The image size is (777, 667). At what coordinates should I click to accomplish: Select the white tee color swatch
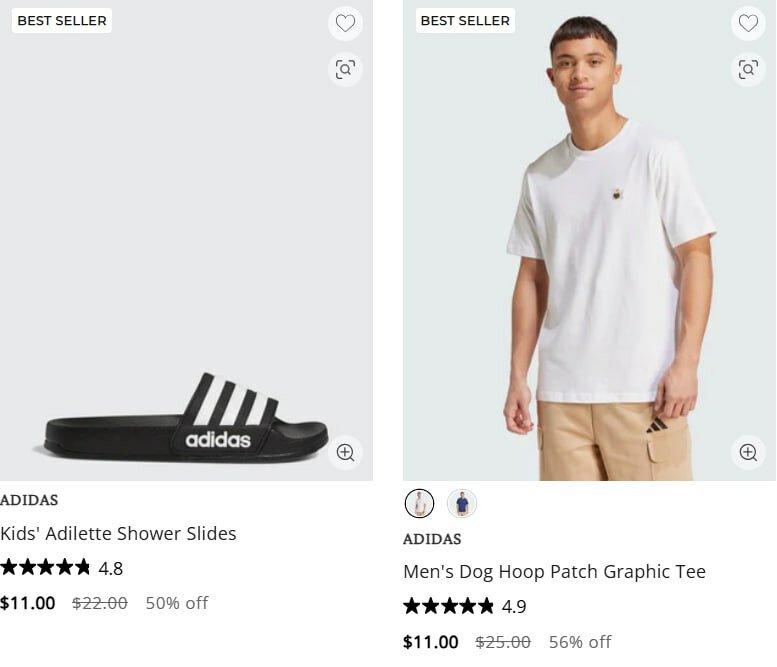tap(419, 503)
